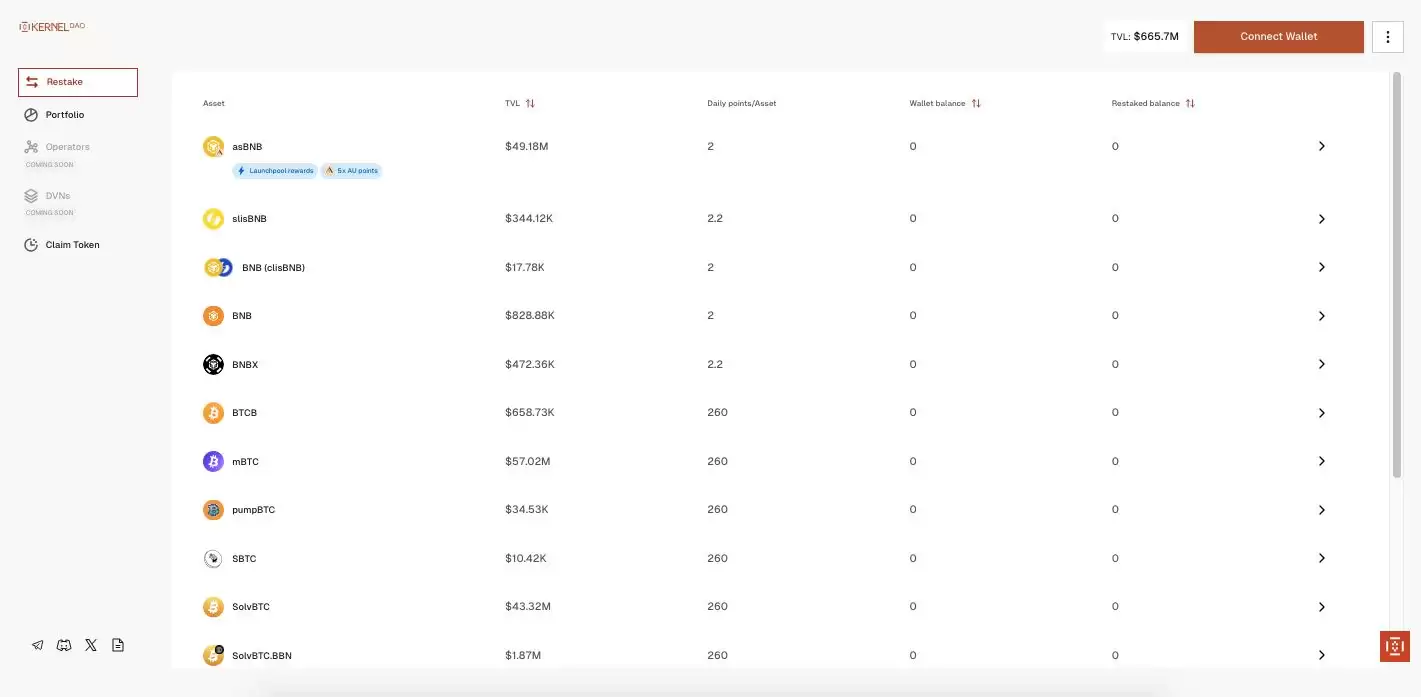This screenshot has height=697, width=1421.
Task: Open the three-dot more options menu
Action: click(1387, 37)
